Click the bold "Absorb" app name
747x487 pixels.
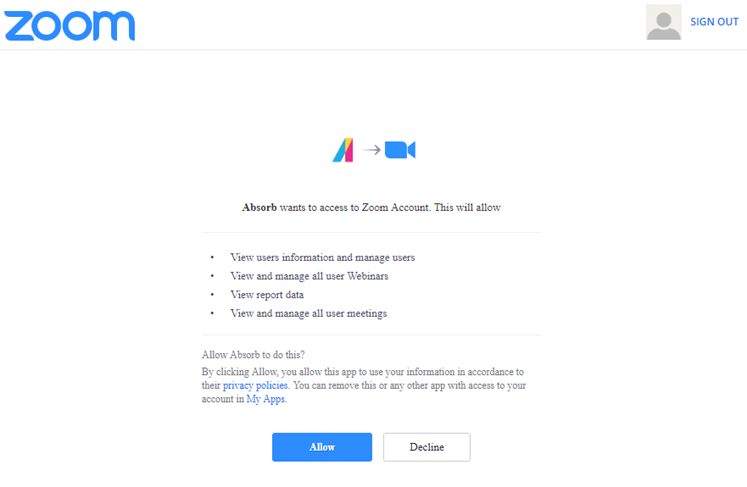[x=259, y=208]
